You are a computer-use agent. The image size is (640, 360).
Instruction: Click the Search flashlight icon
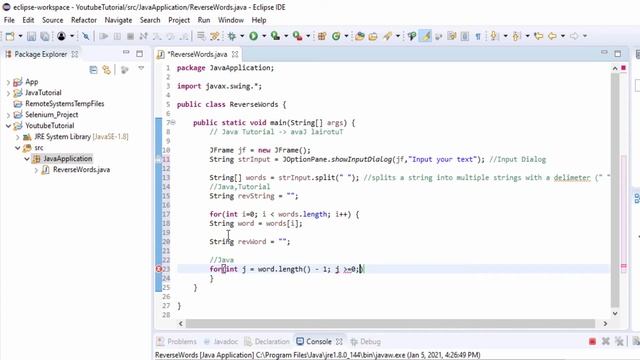(x=387, y=36)
